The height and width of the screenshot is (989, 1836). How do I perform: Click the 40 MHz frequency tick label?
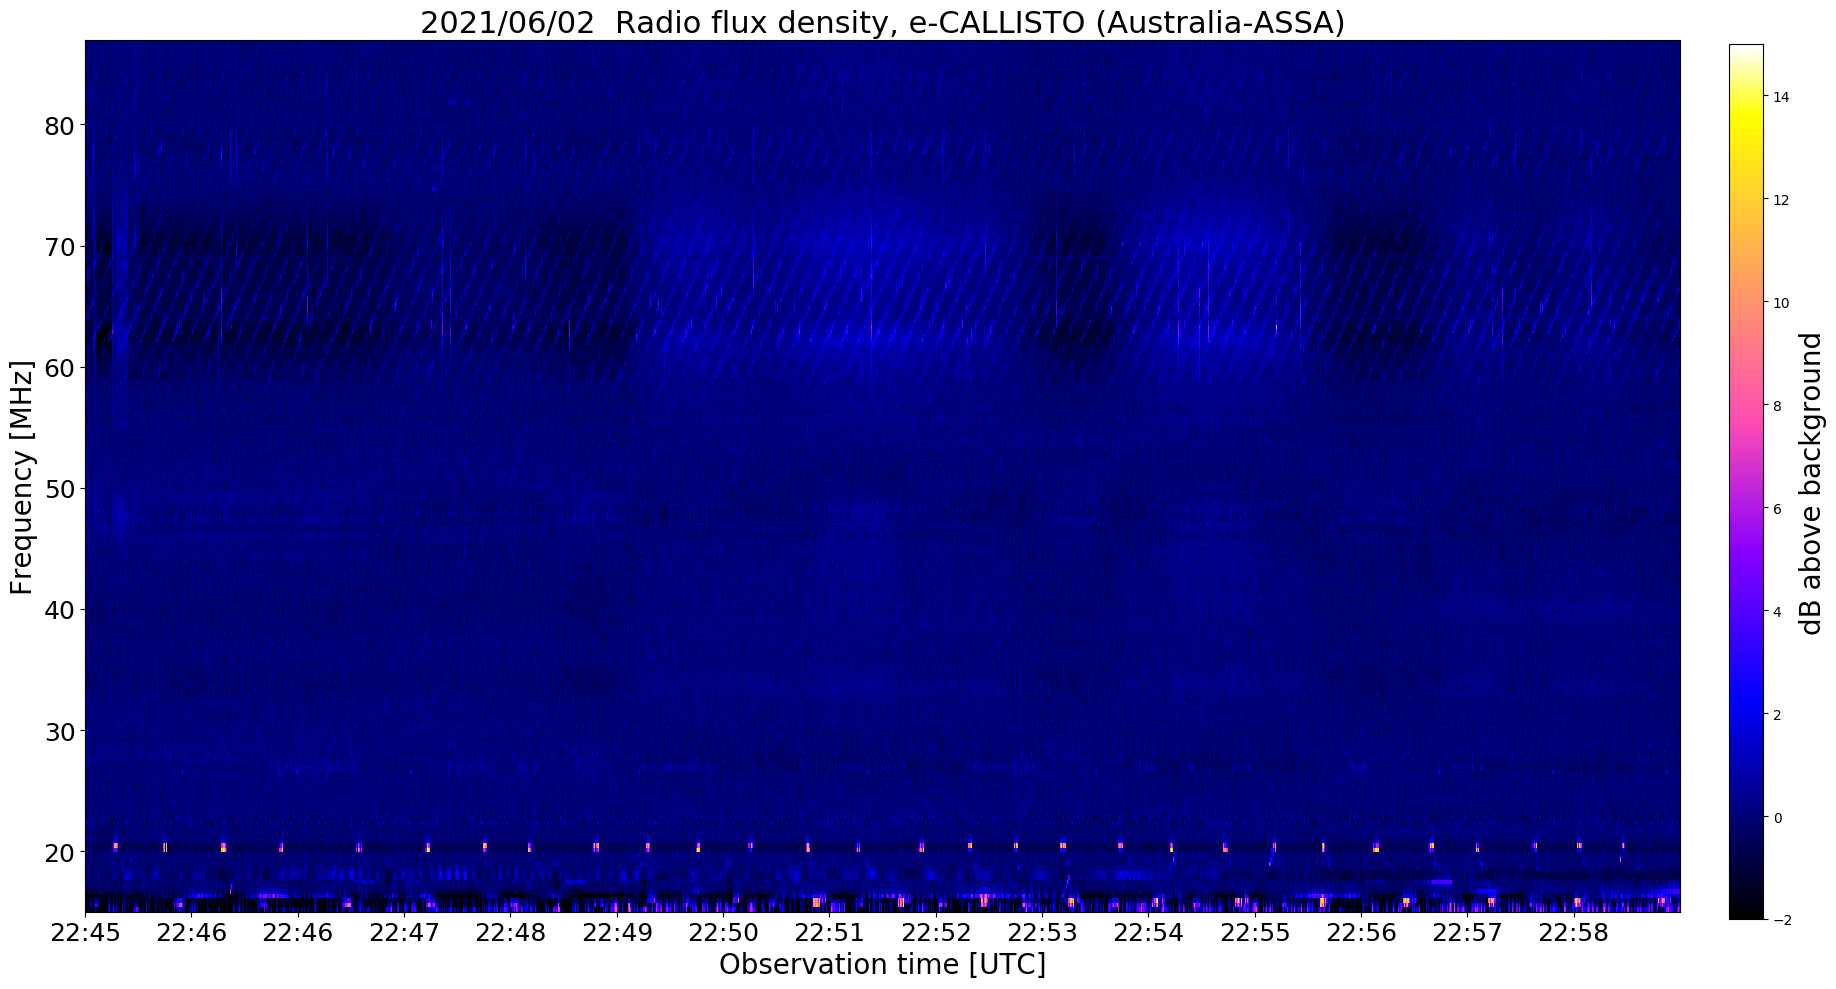(x=59, y=610)
